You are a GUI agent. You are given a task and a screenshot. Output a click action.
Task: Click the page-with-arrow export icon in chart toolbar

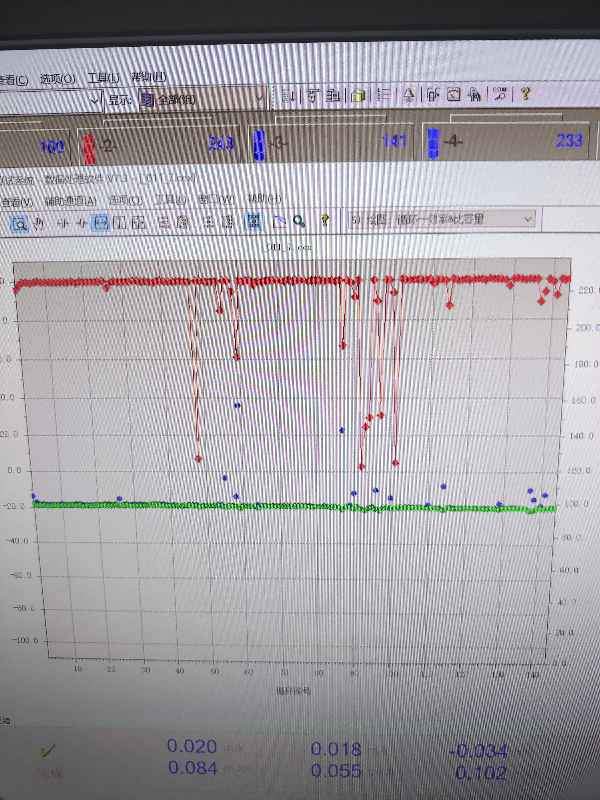(x=279, y=221)
